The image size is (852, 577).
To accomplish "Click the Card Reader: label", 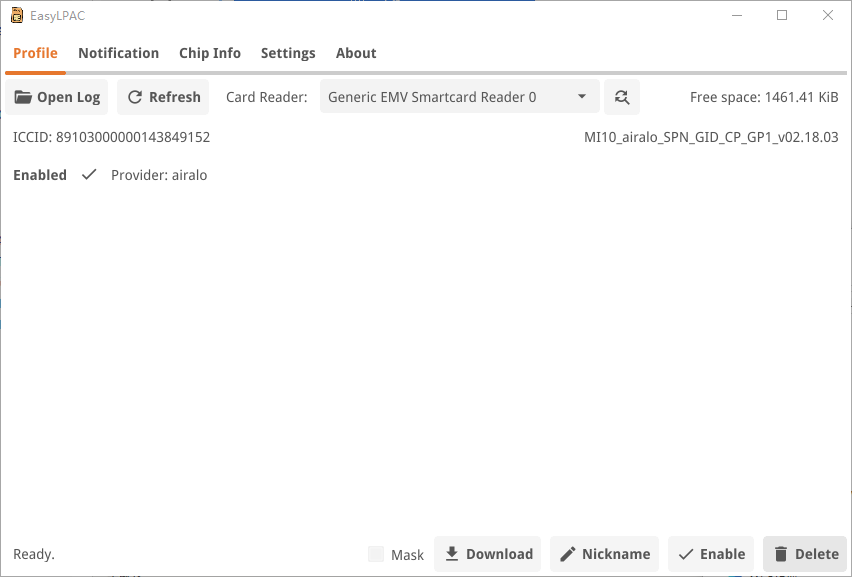I will click(267, 97).
